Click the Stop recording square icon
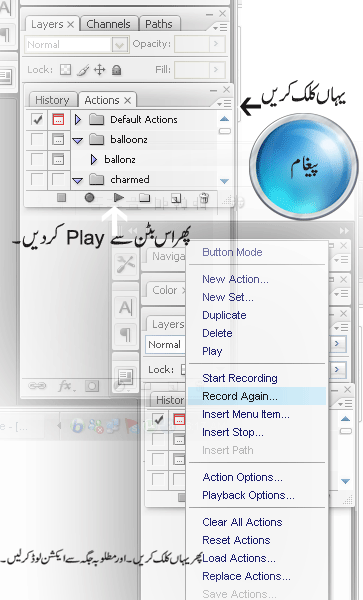Screen dimensions: 363x600 click(61, 197)
